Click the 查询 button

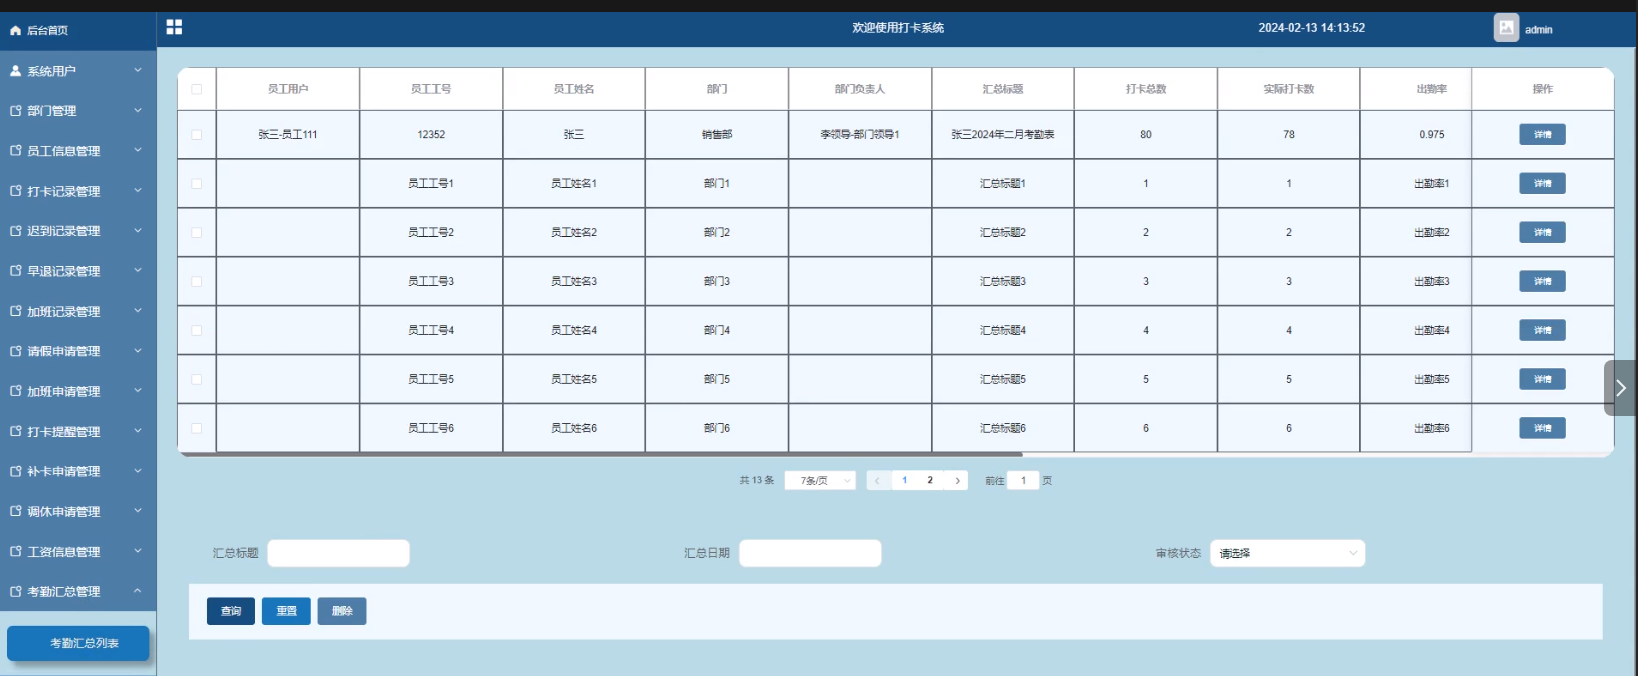[231, 611]
